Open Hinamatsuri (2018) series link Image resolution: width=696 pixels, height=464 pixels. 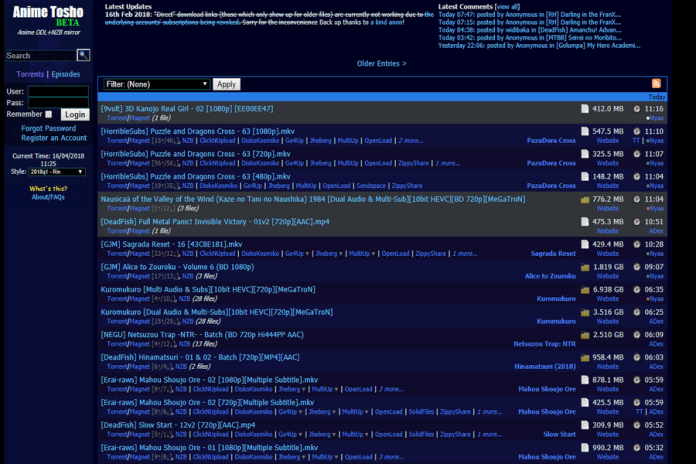[545, 367]
